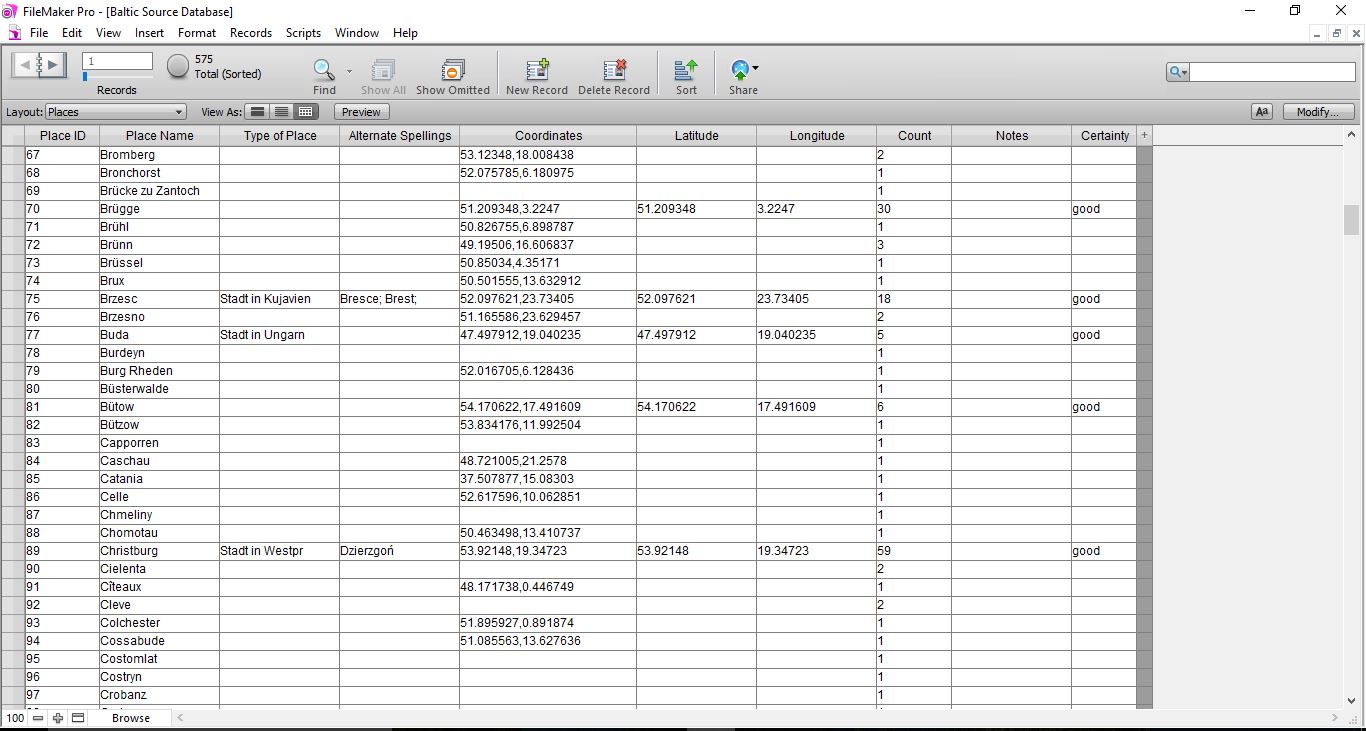Click the Alternate Spellings column header
Screen dimensions: 1366x731
click(399, 135)
